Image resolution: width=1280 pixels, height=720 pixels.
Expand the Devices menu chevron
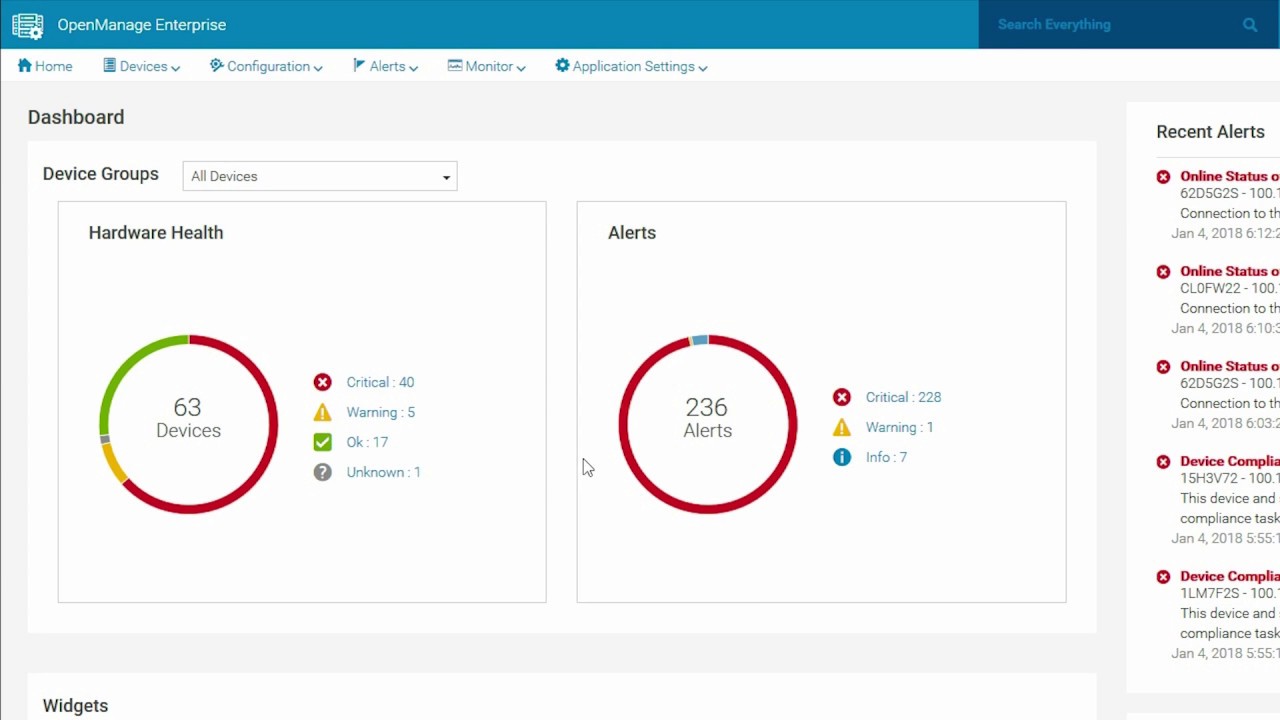tap(176, 68)
